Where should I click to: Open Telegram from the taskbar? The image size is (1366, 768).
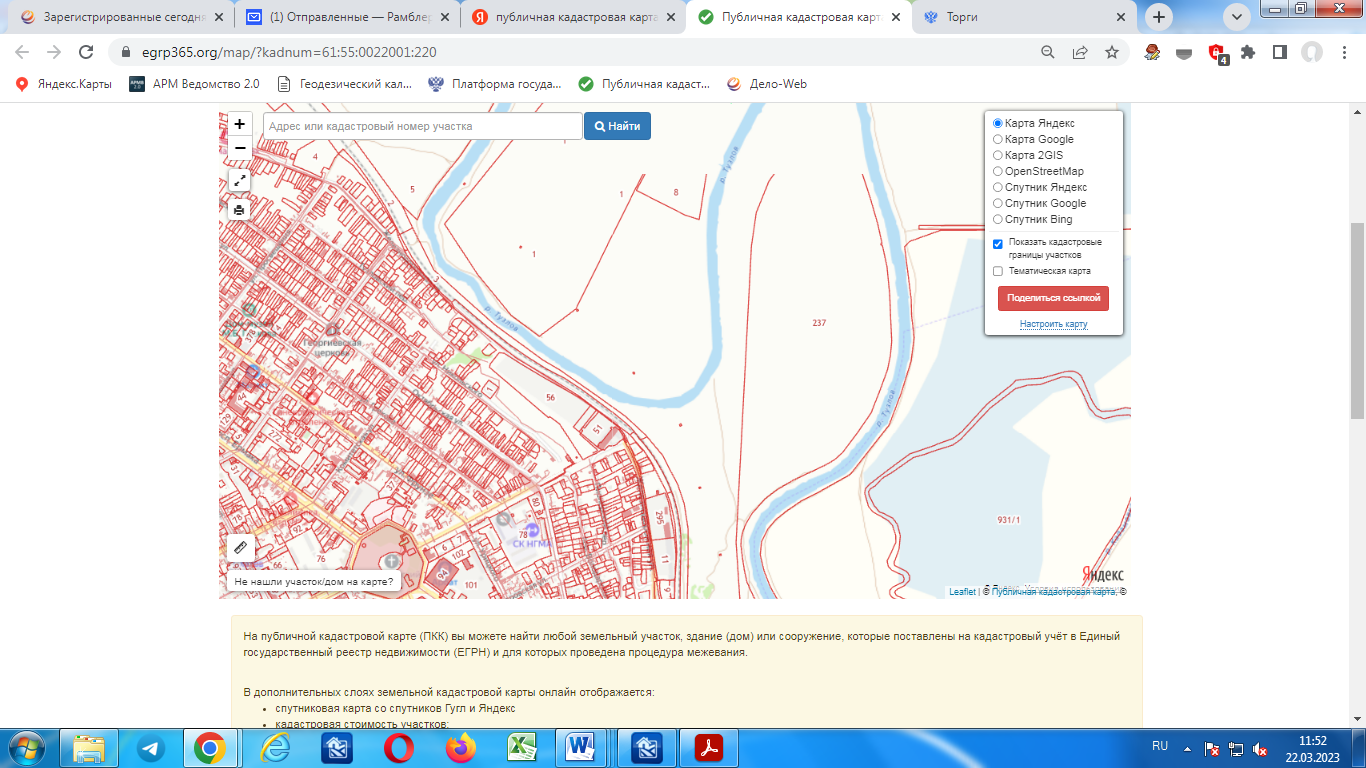pos(152,748)
